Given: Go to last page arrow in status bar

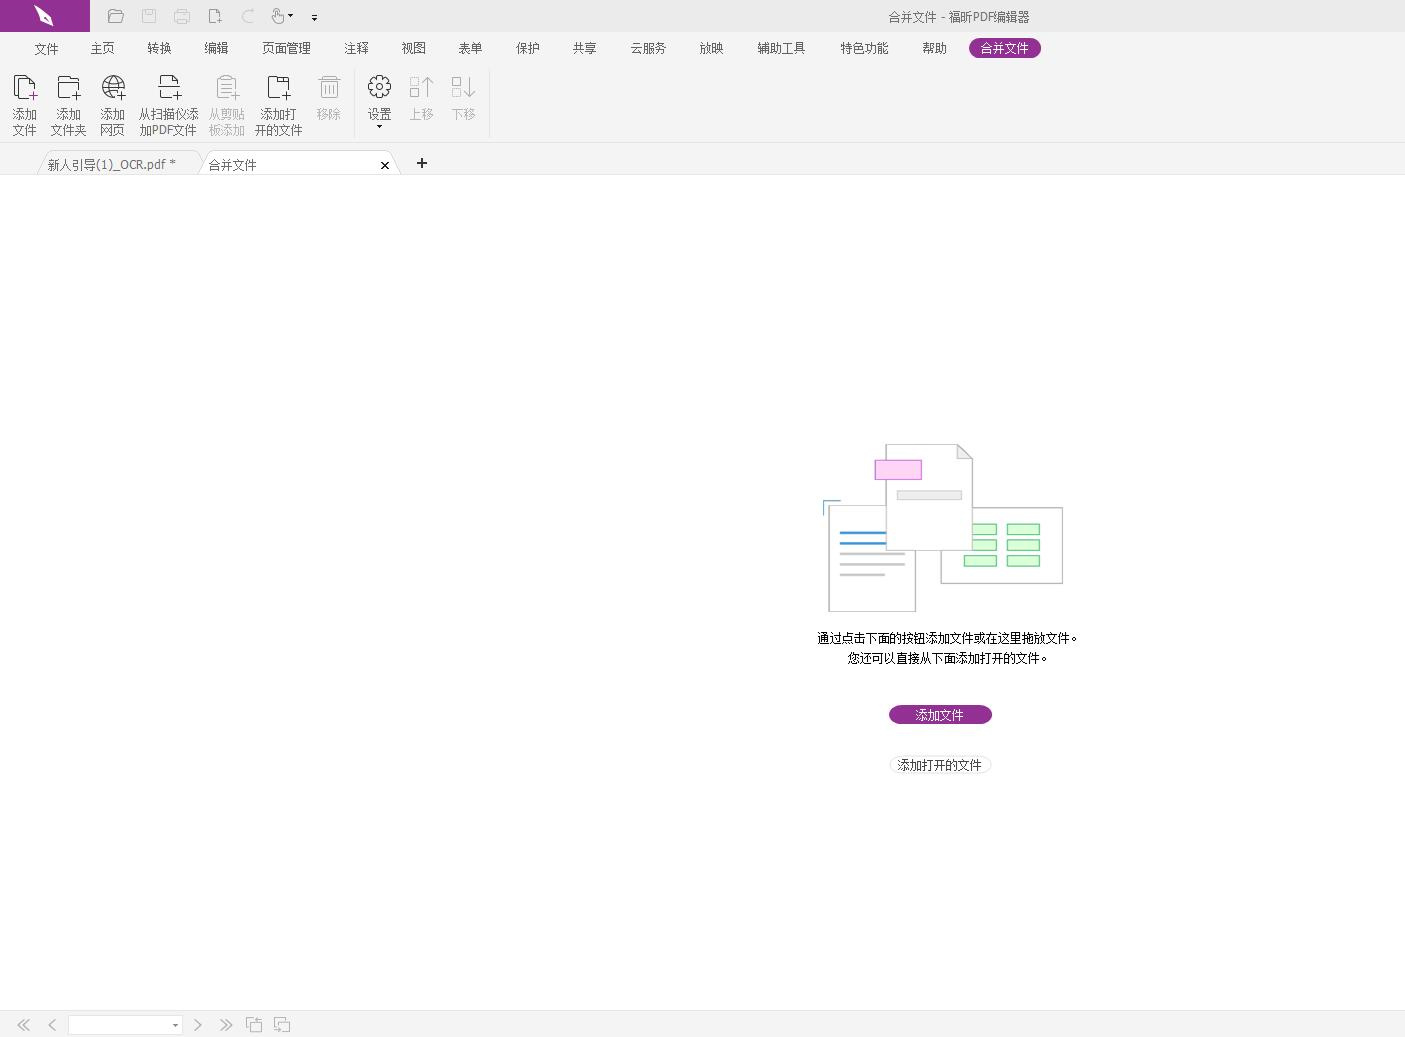Looking at the screenshot, I should coord(226,1025).
